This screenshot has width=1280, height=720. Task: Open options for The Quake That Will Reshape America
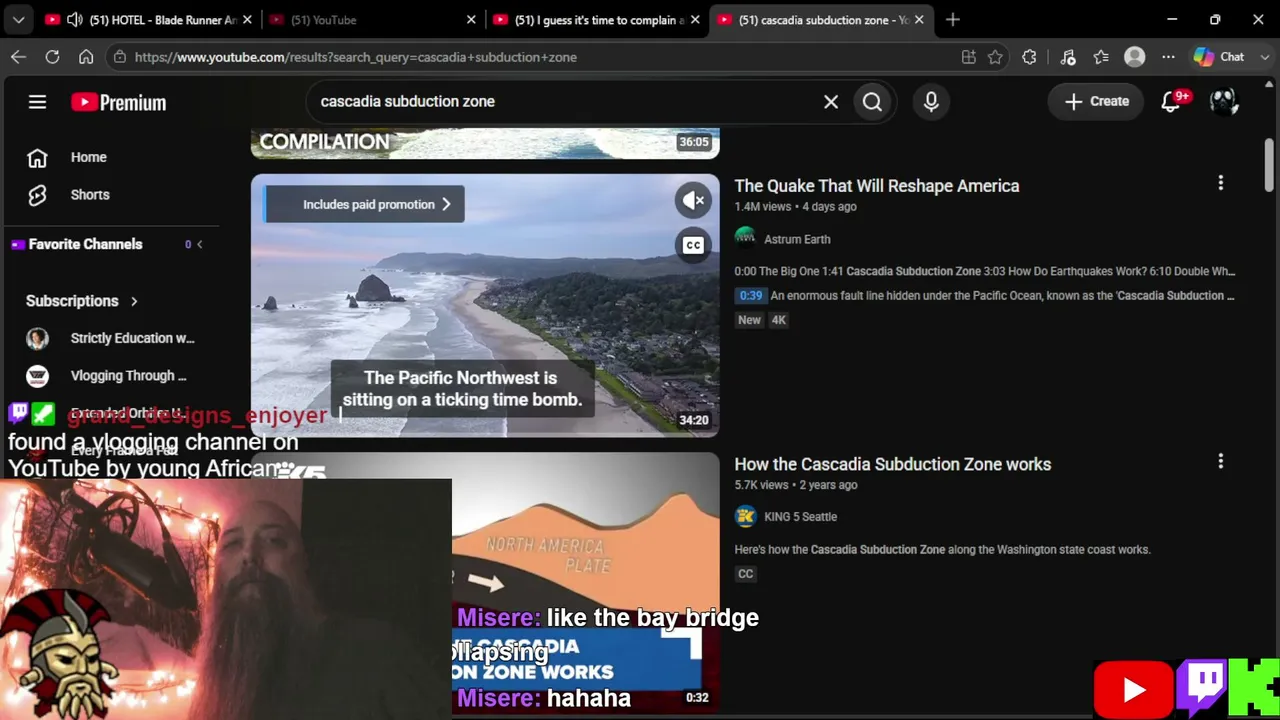click(x=1220, y=183)
